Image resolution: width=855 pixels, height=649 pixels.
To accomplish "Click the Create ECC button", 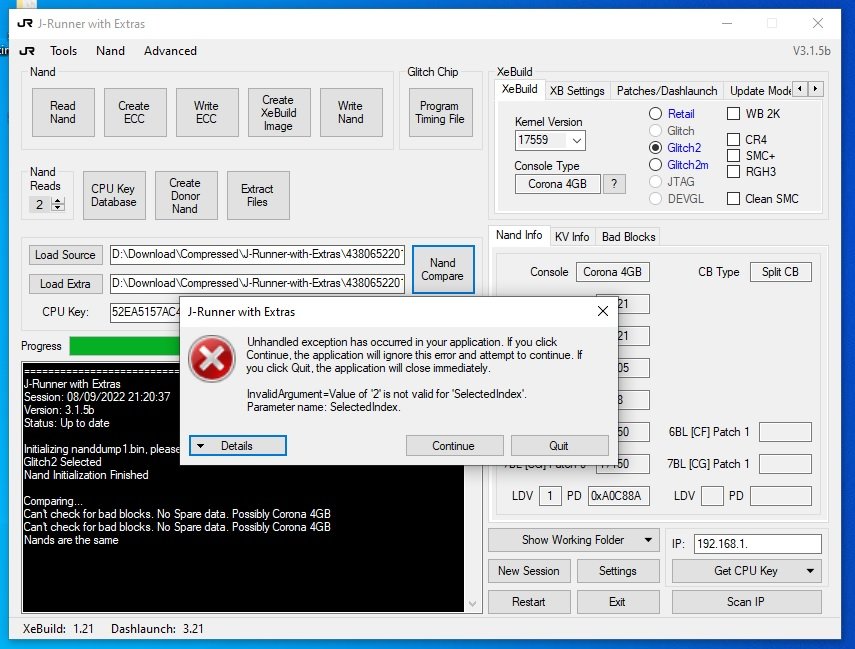I will 135,112.
